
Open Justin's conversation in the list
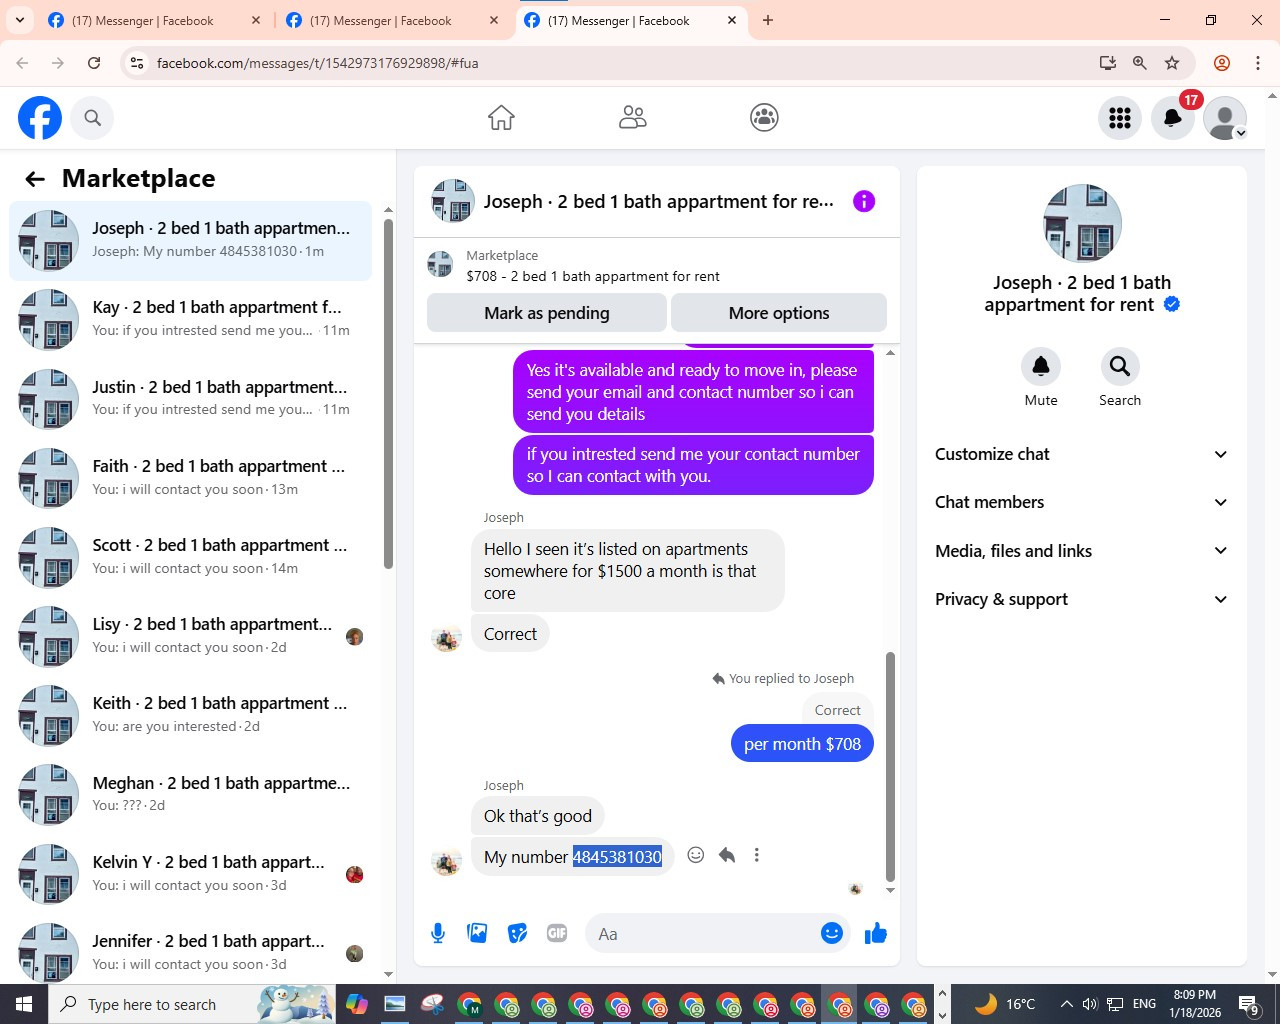pos(190,399)
